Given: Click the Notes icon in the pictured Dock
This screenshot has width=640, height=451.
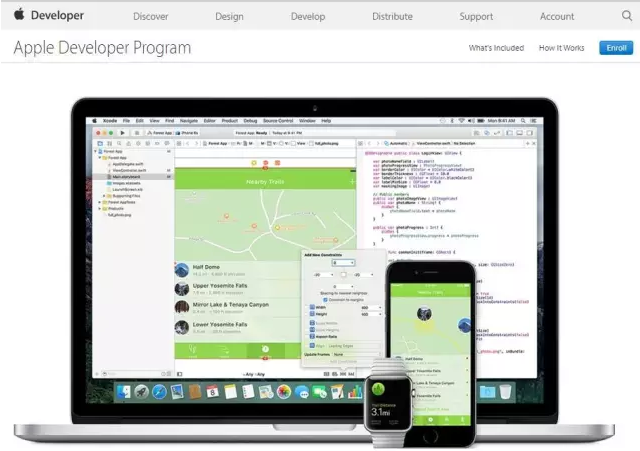Looking at the screenshot, I should (230, 392).
